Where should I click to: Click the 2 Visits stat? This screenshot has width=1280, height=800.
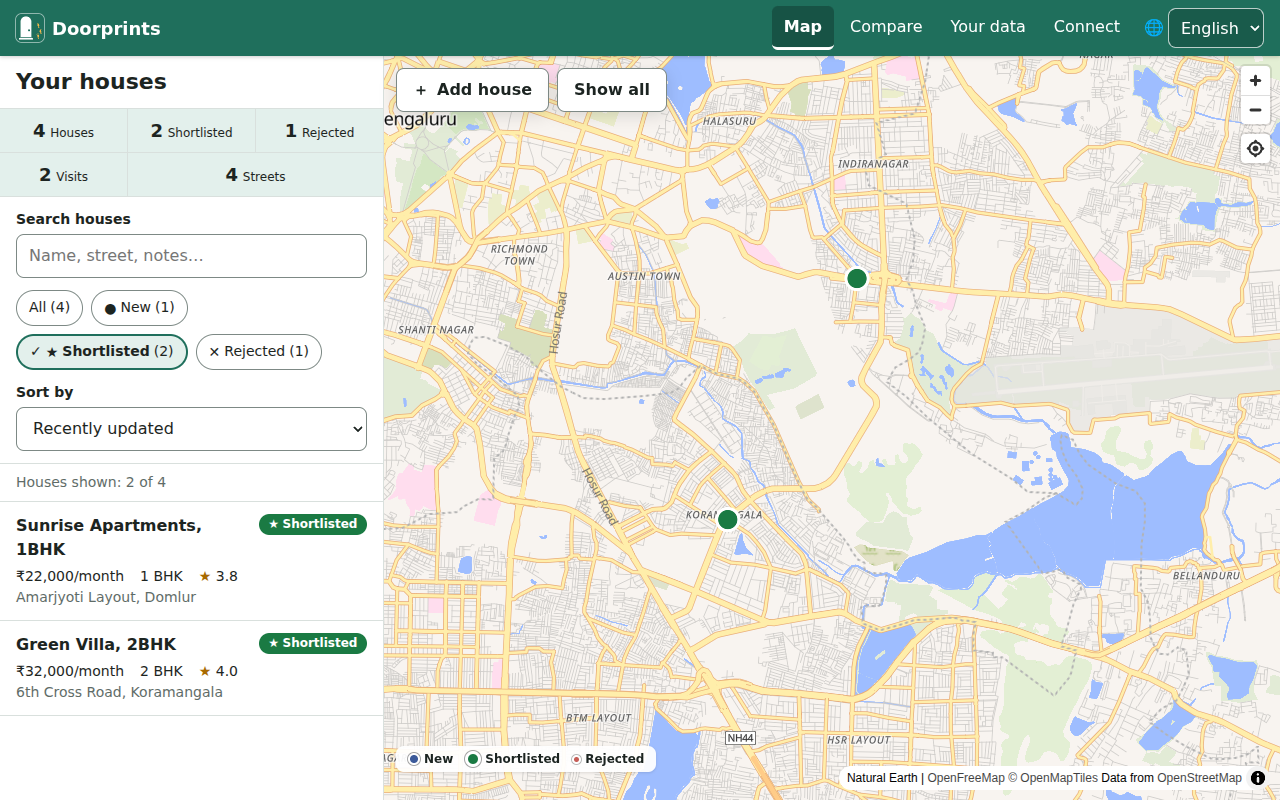[64, 175]
